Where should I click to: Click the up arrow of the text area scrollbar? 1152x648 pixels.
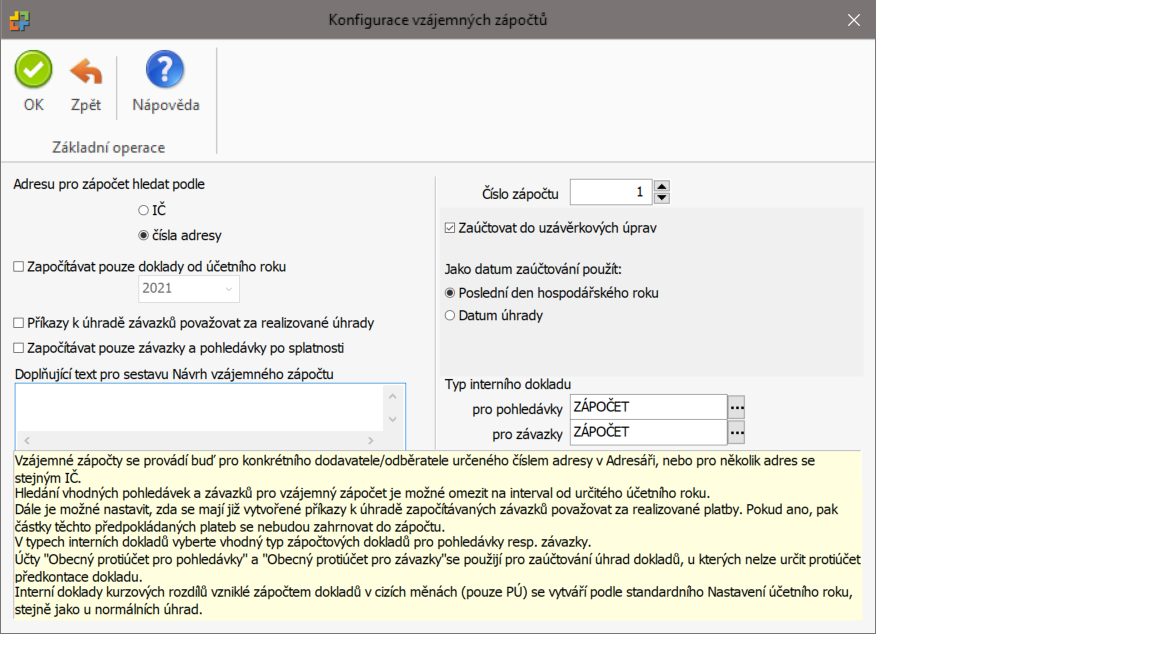click(x=392, y=397)
